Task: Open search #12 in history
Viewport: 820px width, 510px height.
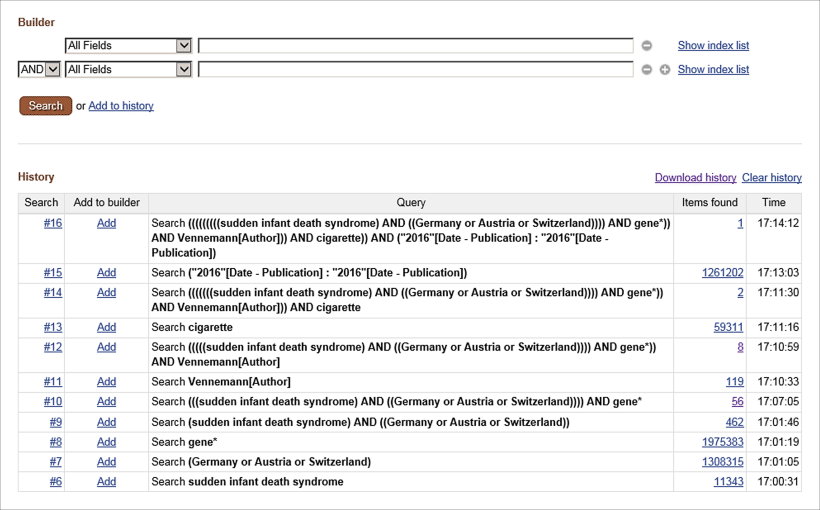Action: 53,347
